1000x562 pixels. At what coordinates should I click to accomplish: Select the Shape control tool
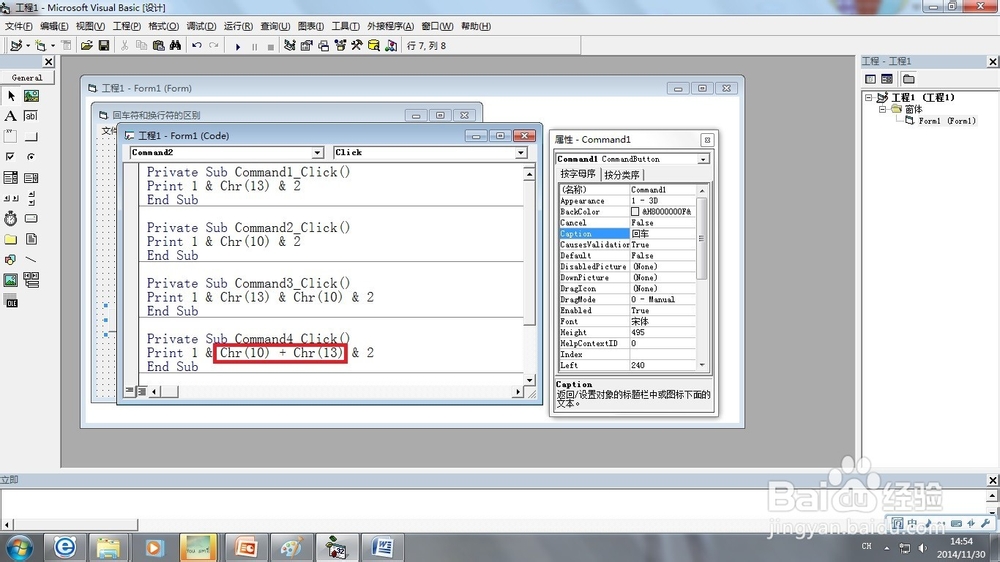11,260
